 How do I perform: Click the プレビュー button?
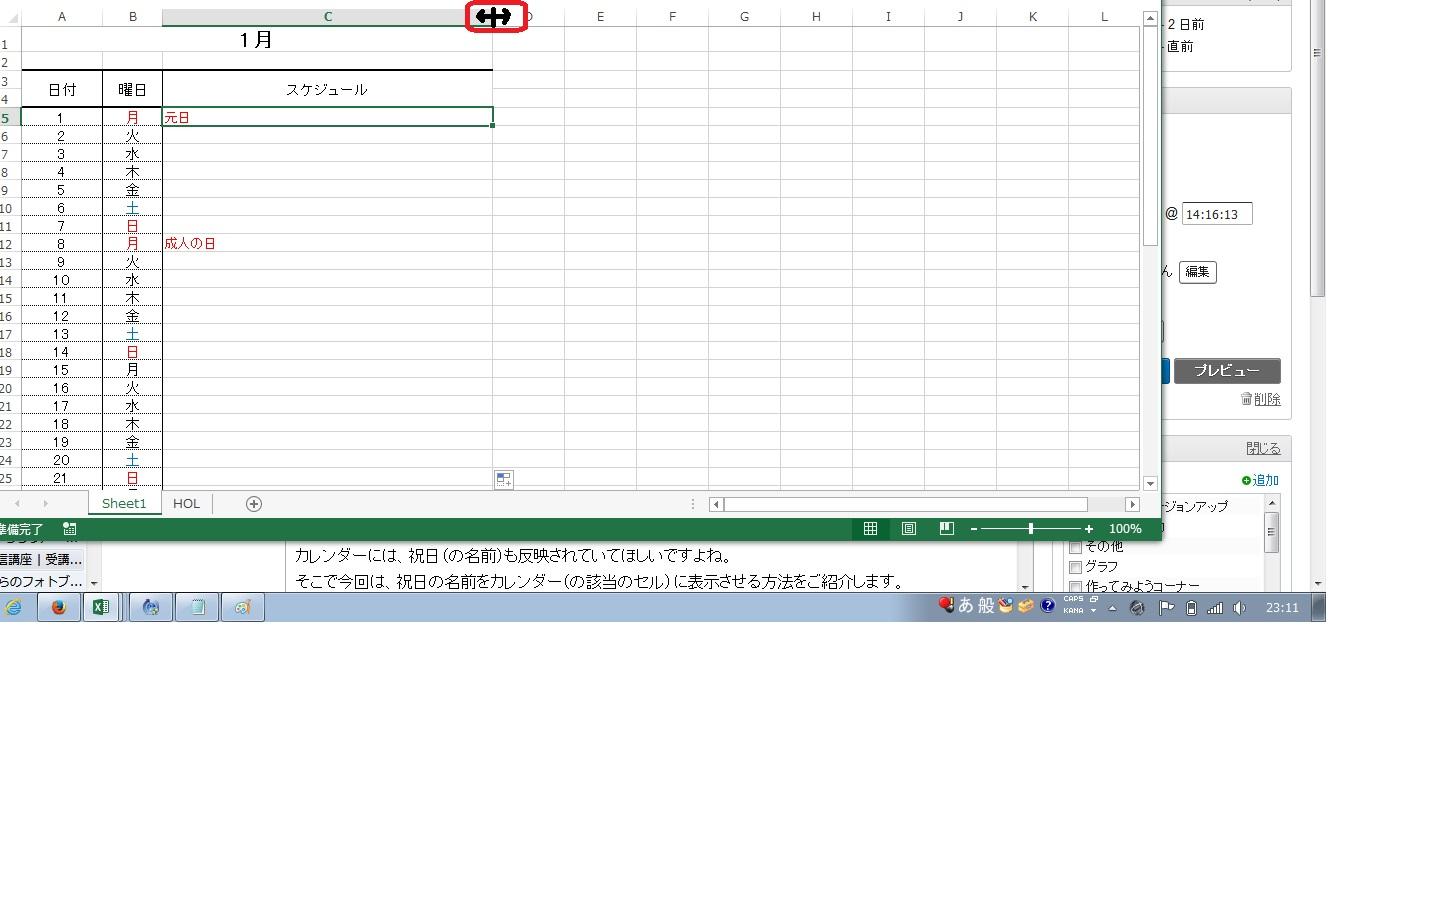click(1227, 371)
